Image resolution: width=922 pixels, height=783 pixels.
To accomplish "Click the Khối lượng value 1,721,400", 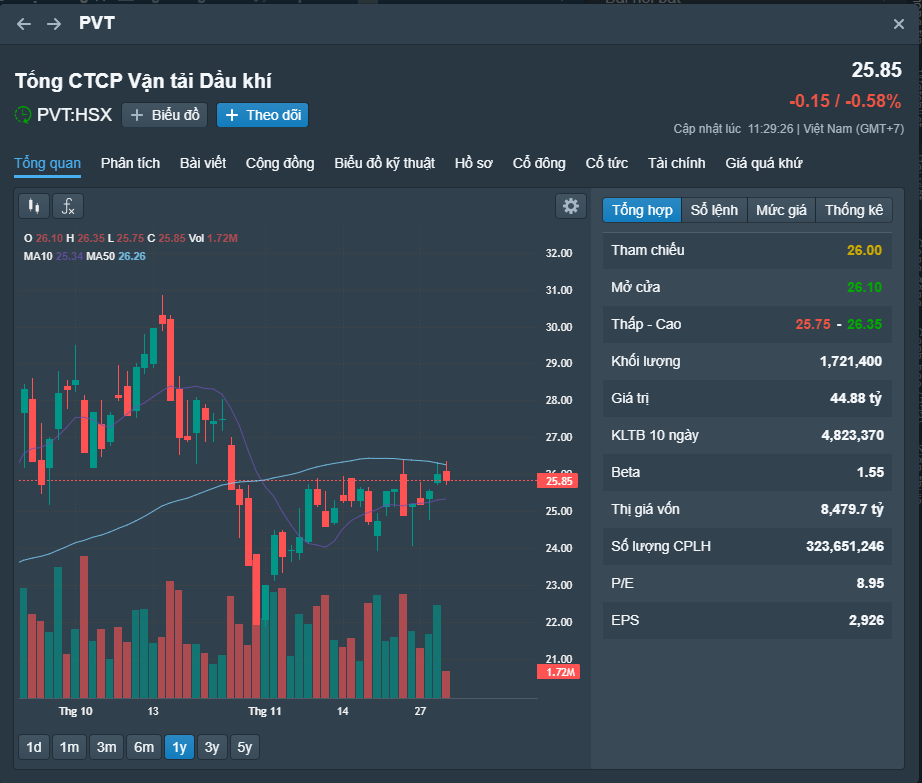I will pos(851,362).
